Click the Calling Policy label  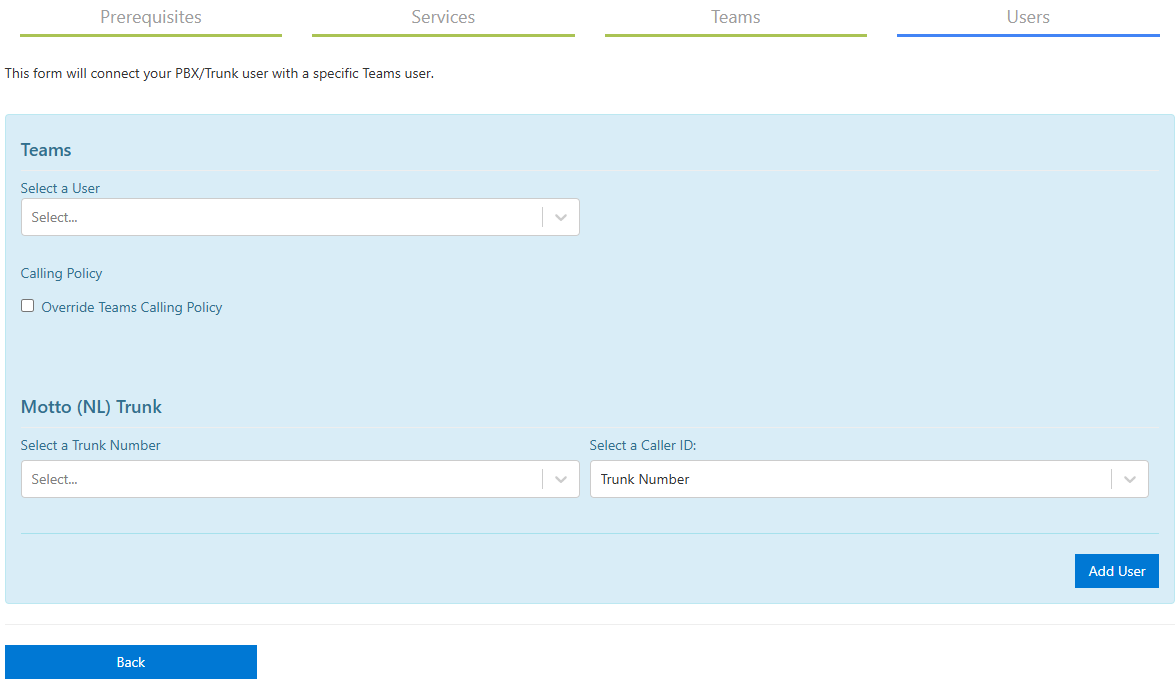pos(62,273)
